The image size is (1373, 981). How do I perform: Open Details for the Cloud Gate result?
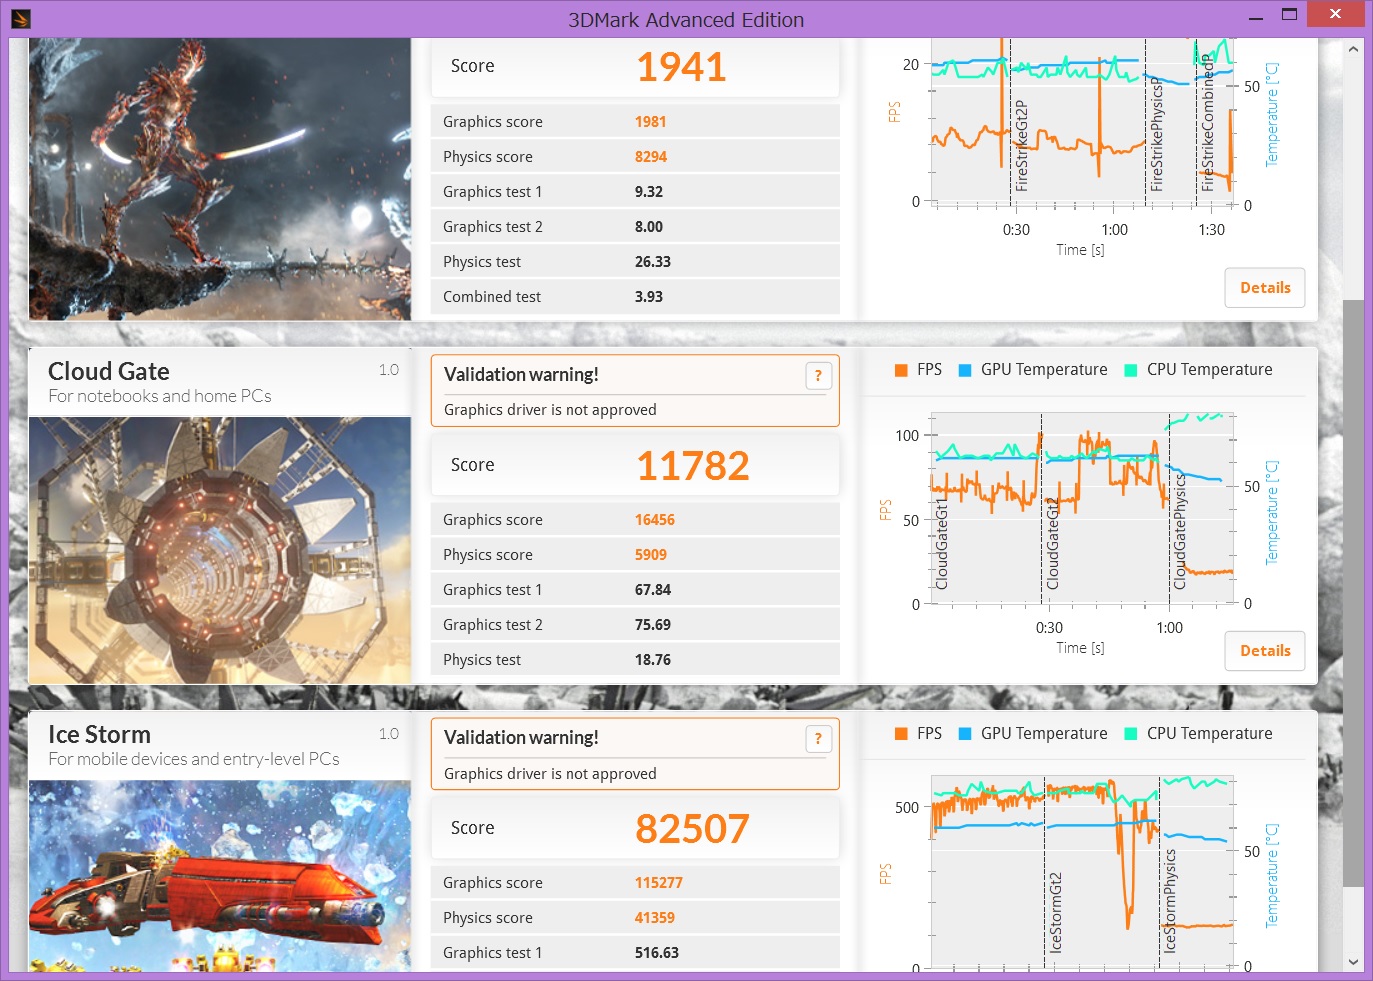[1265, 651]
